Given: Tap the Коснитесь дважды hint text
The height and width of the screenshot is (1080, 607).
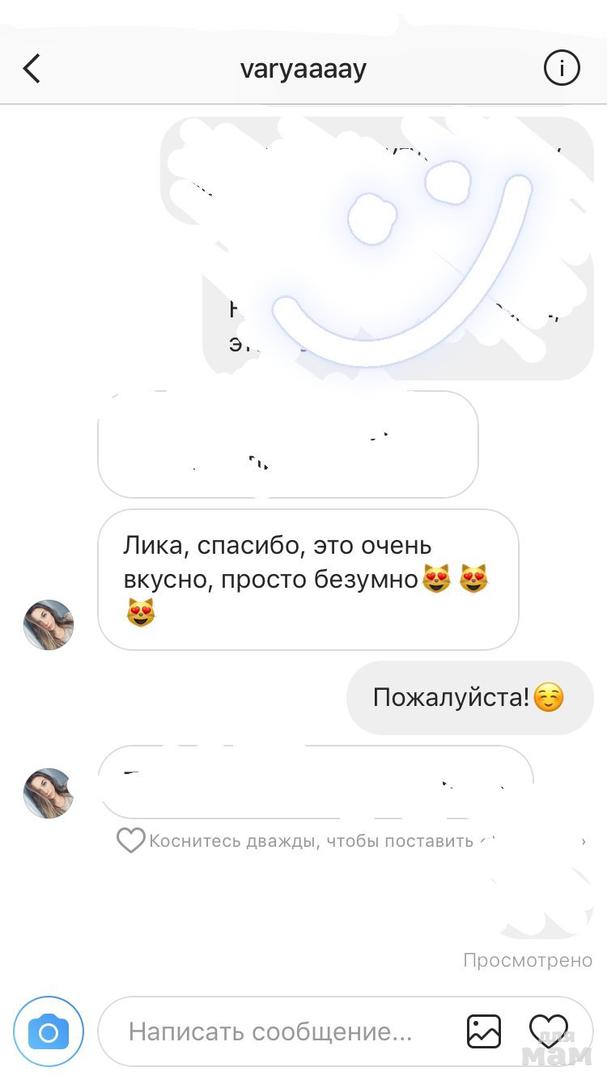Looking at the screenshot, I should click(x=311, y=841).
